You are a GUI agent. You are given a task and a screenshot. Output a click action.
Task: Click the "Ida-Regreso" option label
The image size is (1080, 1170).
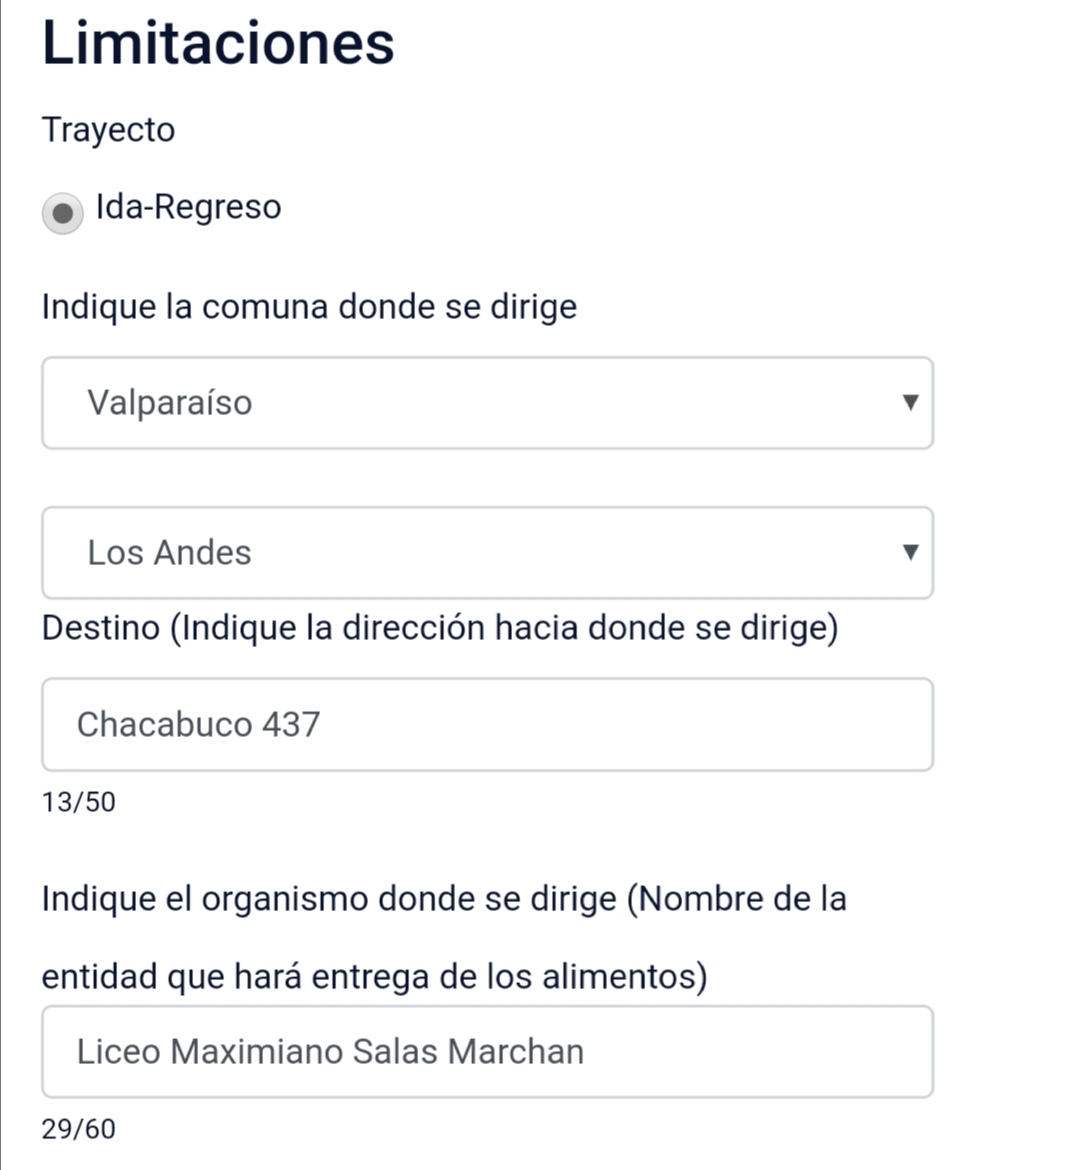(188, 207)
